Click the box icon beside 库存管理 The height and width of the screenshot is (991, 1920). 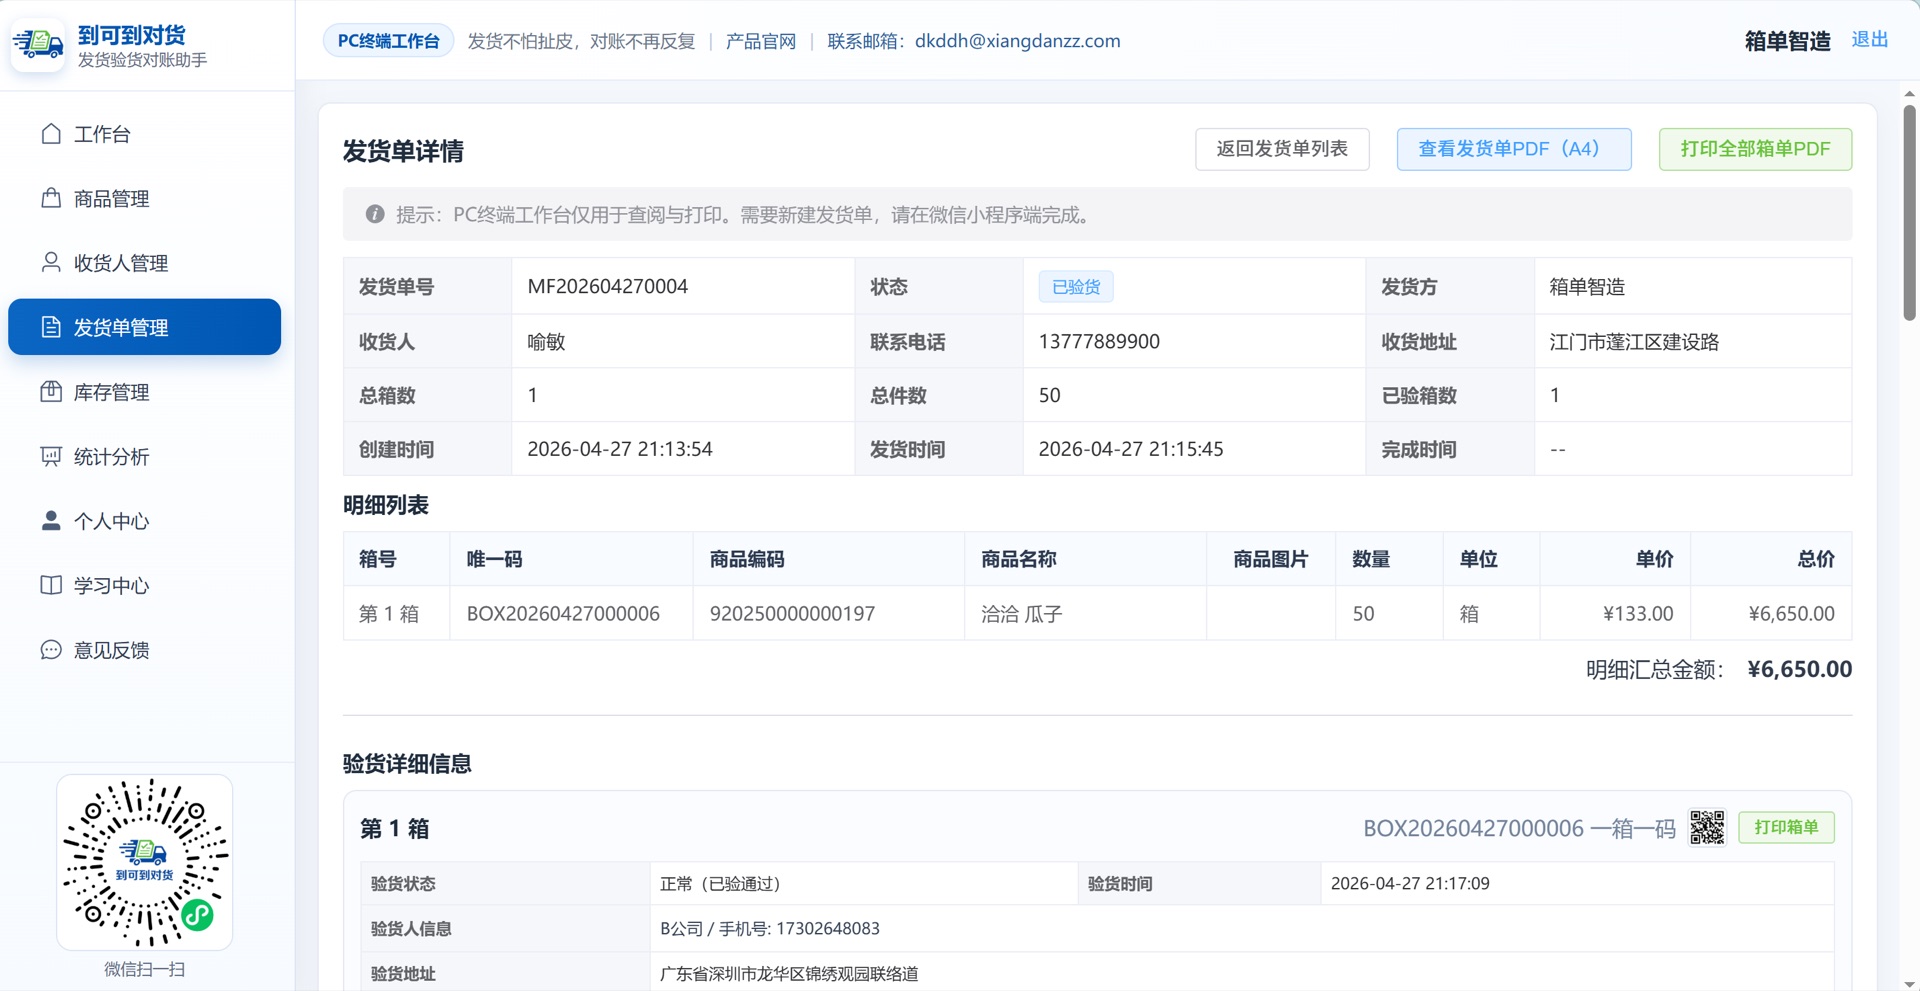click(51, 392)
